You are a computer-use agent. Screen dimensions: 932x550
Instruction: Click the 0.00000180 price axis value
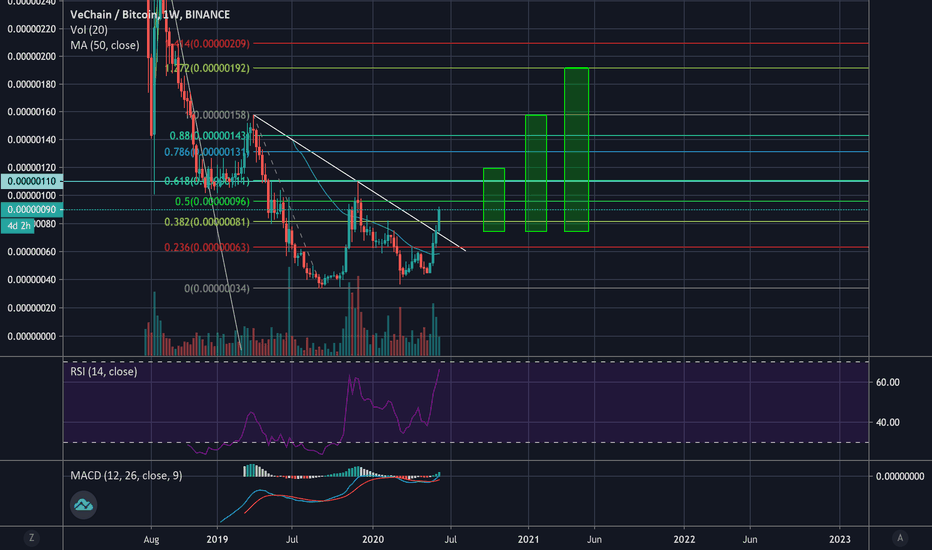pyautogui.click(x=32, y=84)
